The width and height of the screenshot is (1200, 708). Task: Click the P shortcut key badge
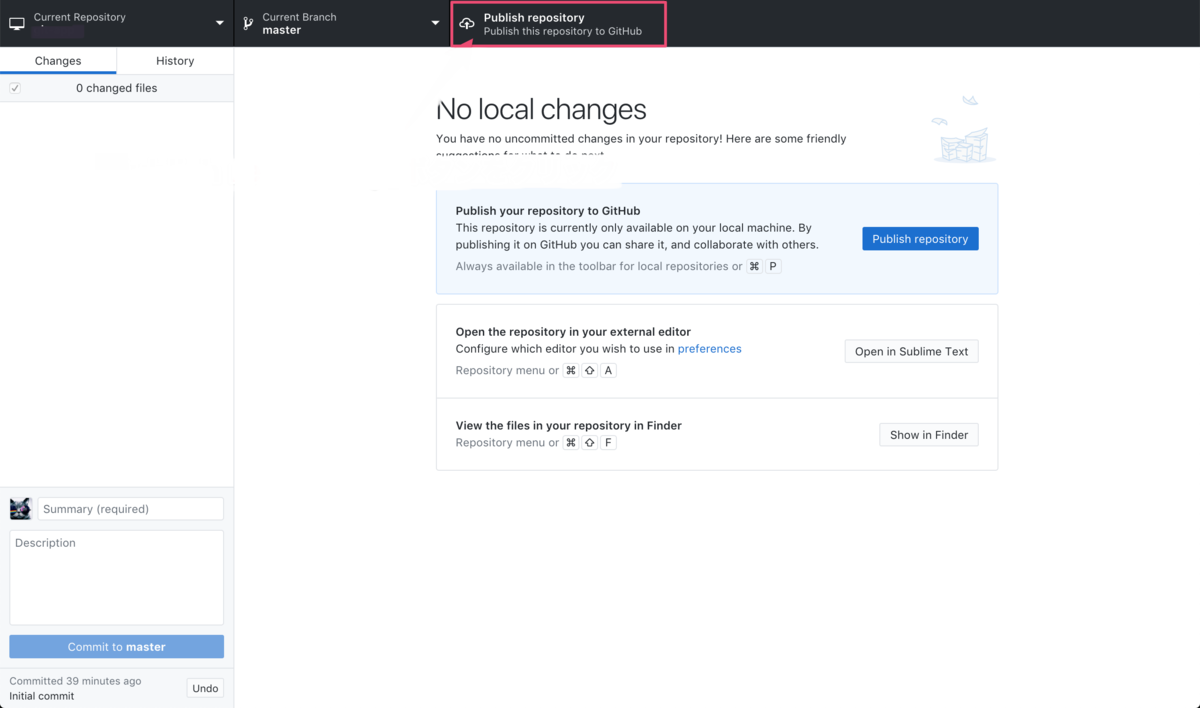773,267
